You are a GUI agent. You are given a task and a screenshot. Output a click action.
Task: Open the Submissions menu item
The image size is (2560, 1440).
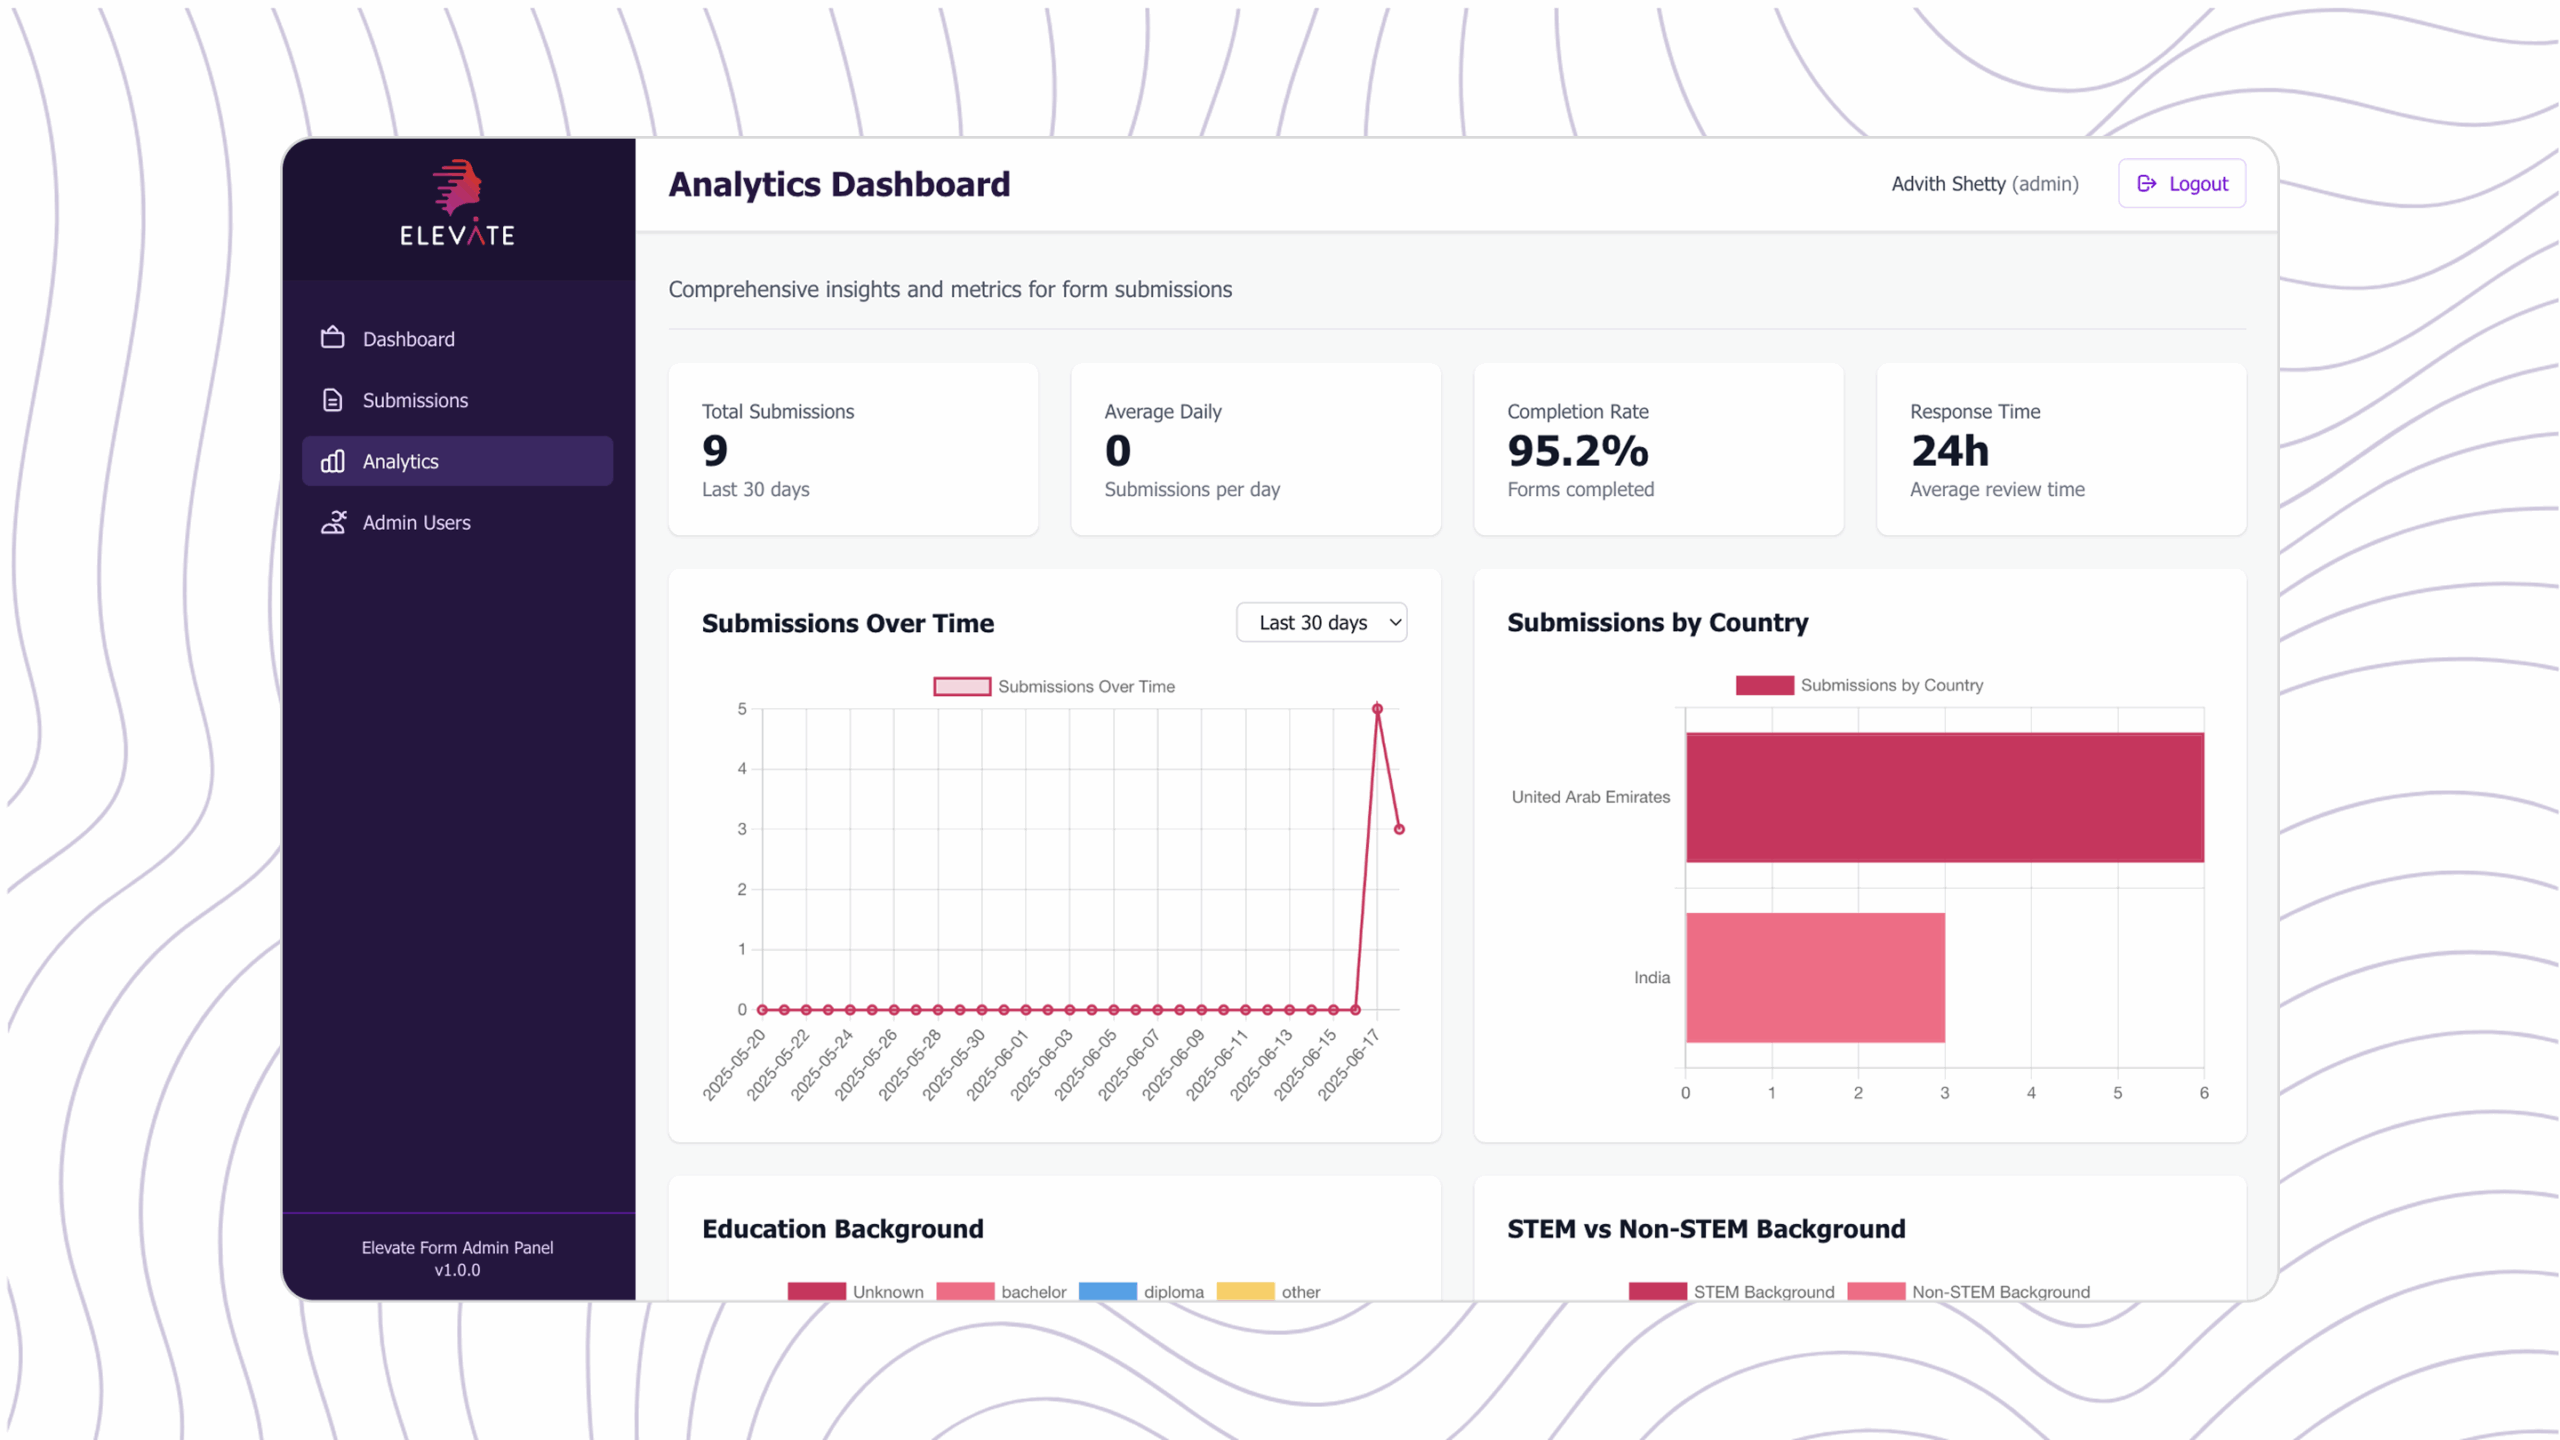coord(415,400)
